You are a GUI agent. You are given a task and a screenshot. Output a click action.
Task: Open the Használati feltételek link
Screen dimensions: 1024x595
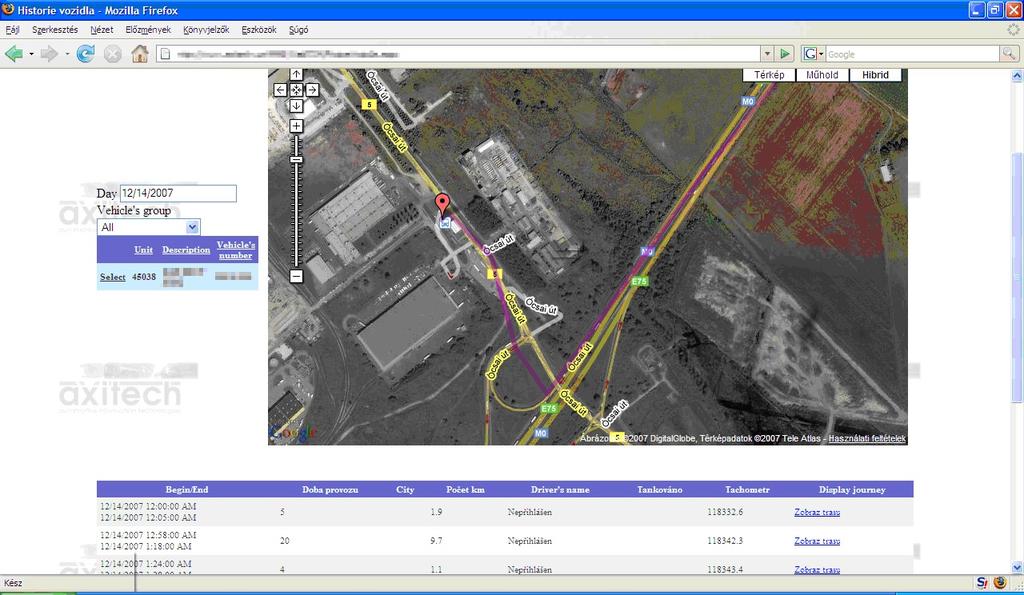[x=867, y=439]
